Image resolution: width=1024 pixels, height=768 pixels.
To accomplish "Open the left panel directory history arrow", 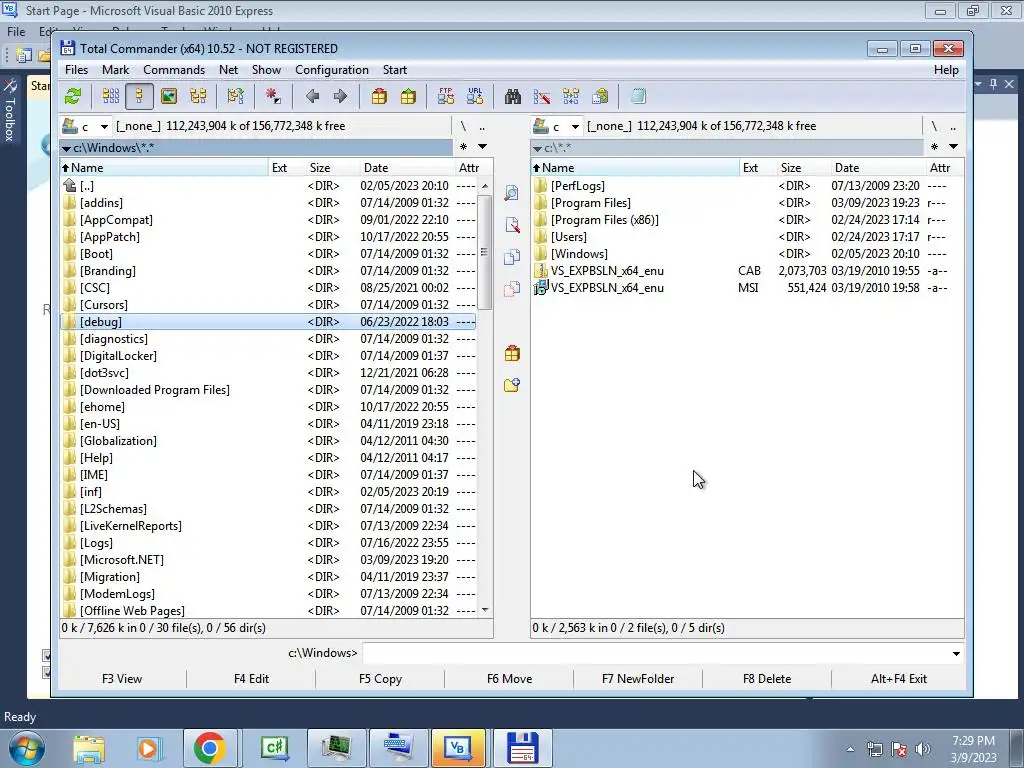I will (483, 147).
